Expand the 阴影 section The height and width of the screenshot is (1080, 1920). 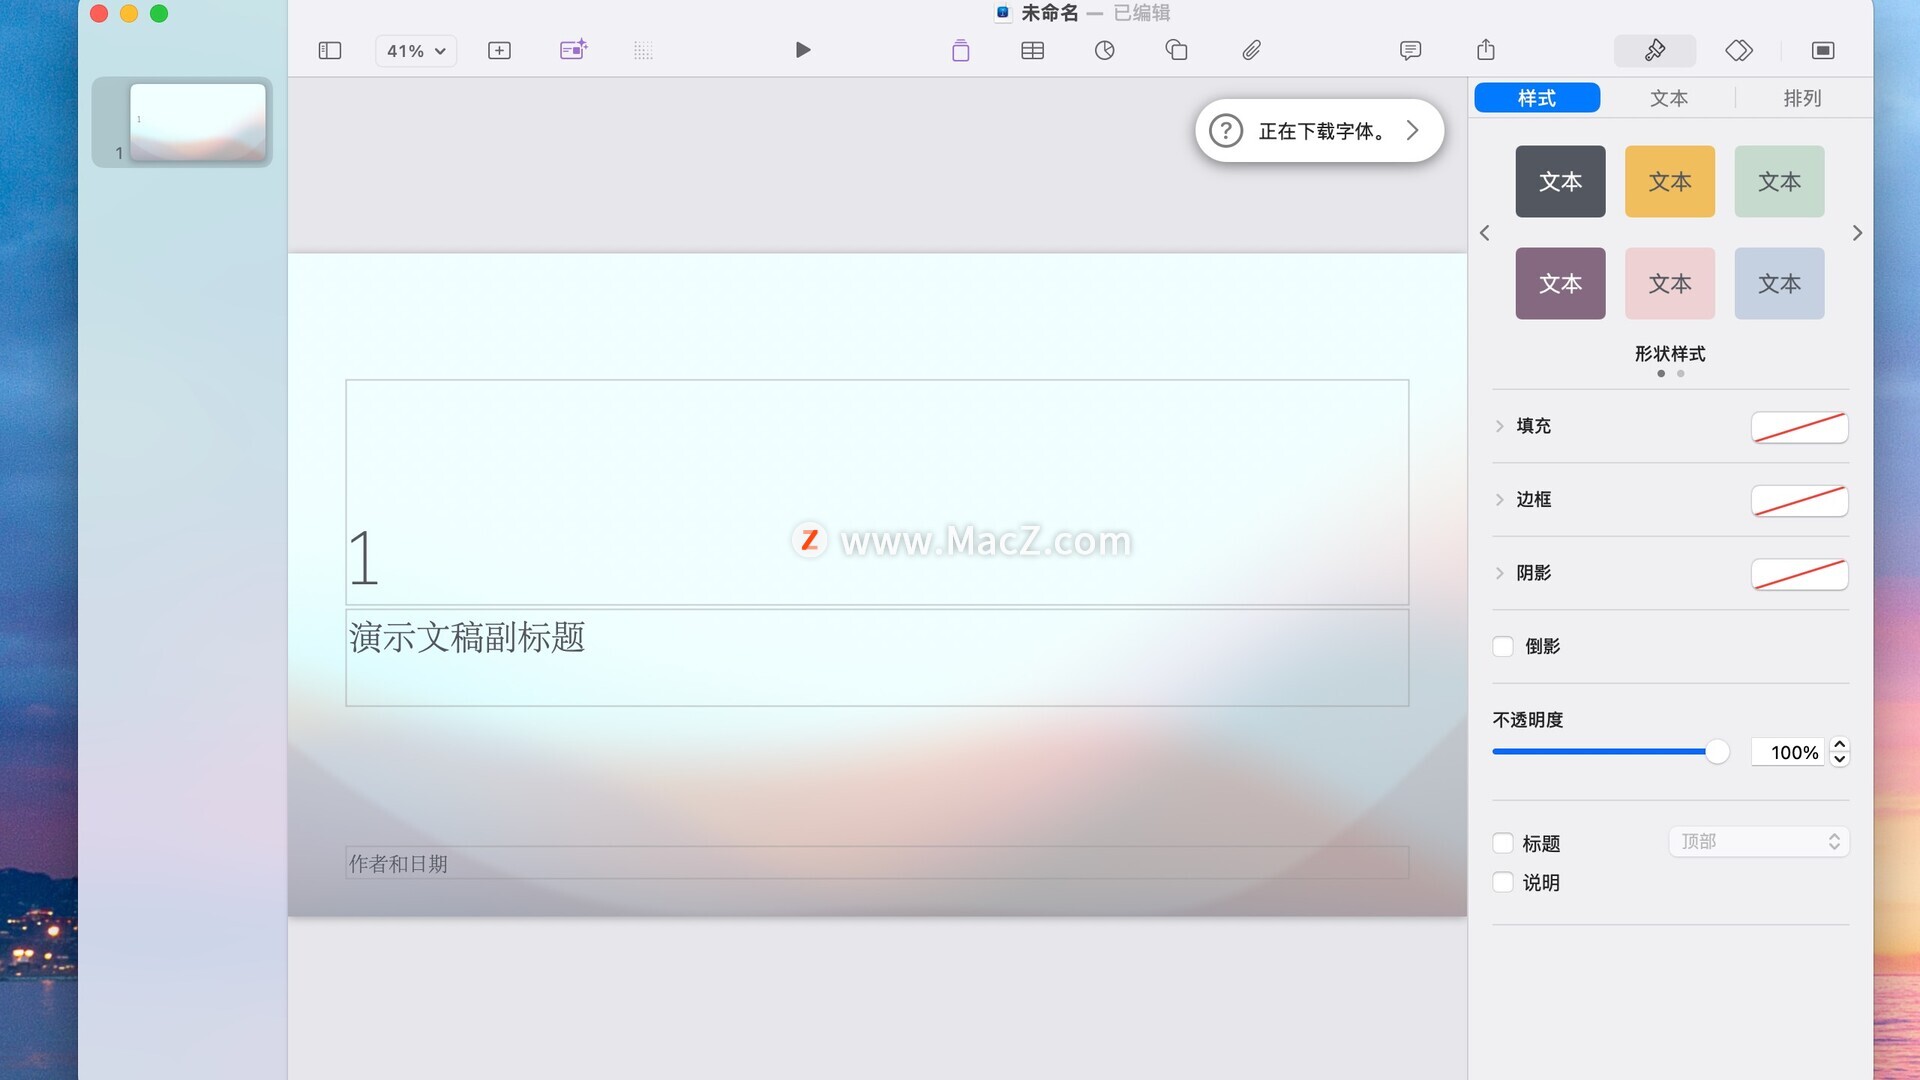(x=1499, y=573)
